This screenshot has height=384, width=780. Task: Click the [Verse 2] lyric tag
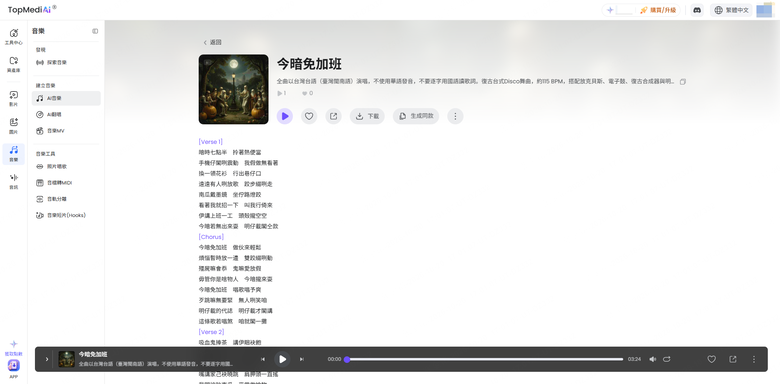tap(211, 332)
